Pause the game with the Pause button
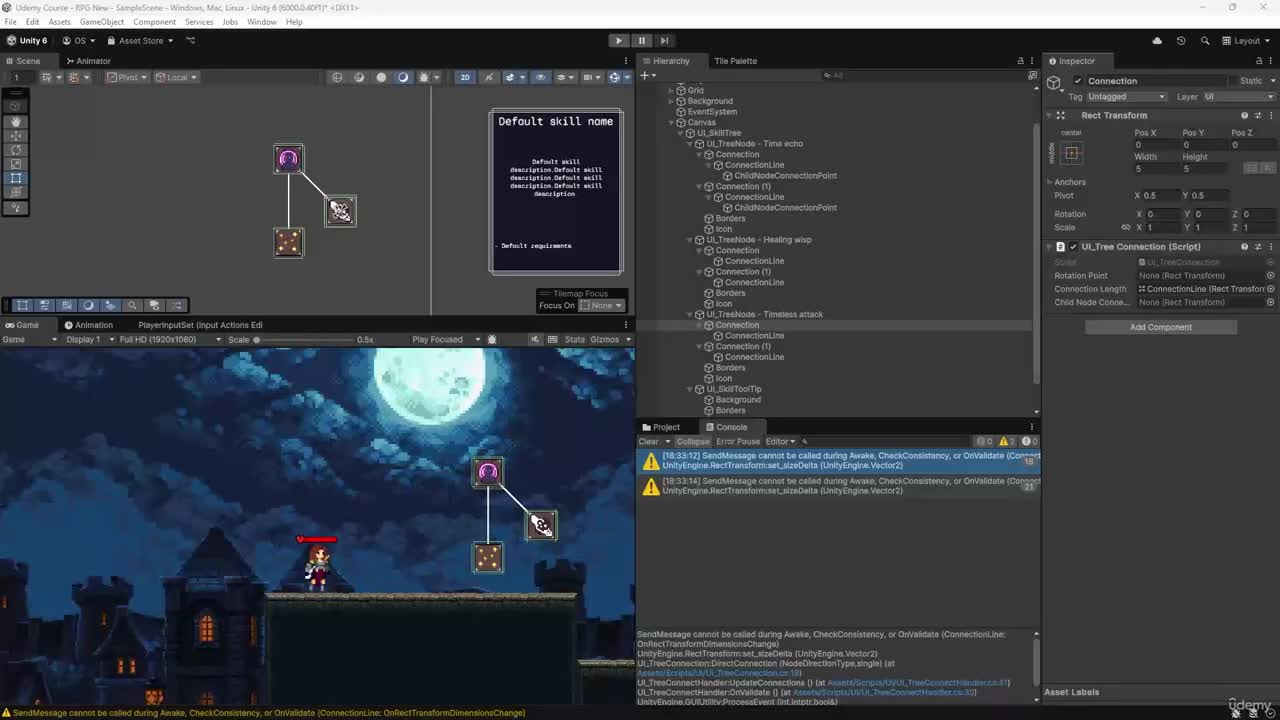1280x720 pixels. [x=642, y=41]
